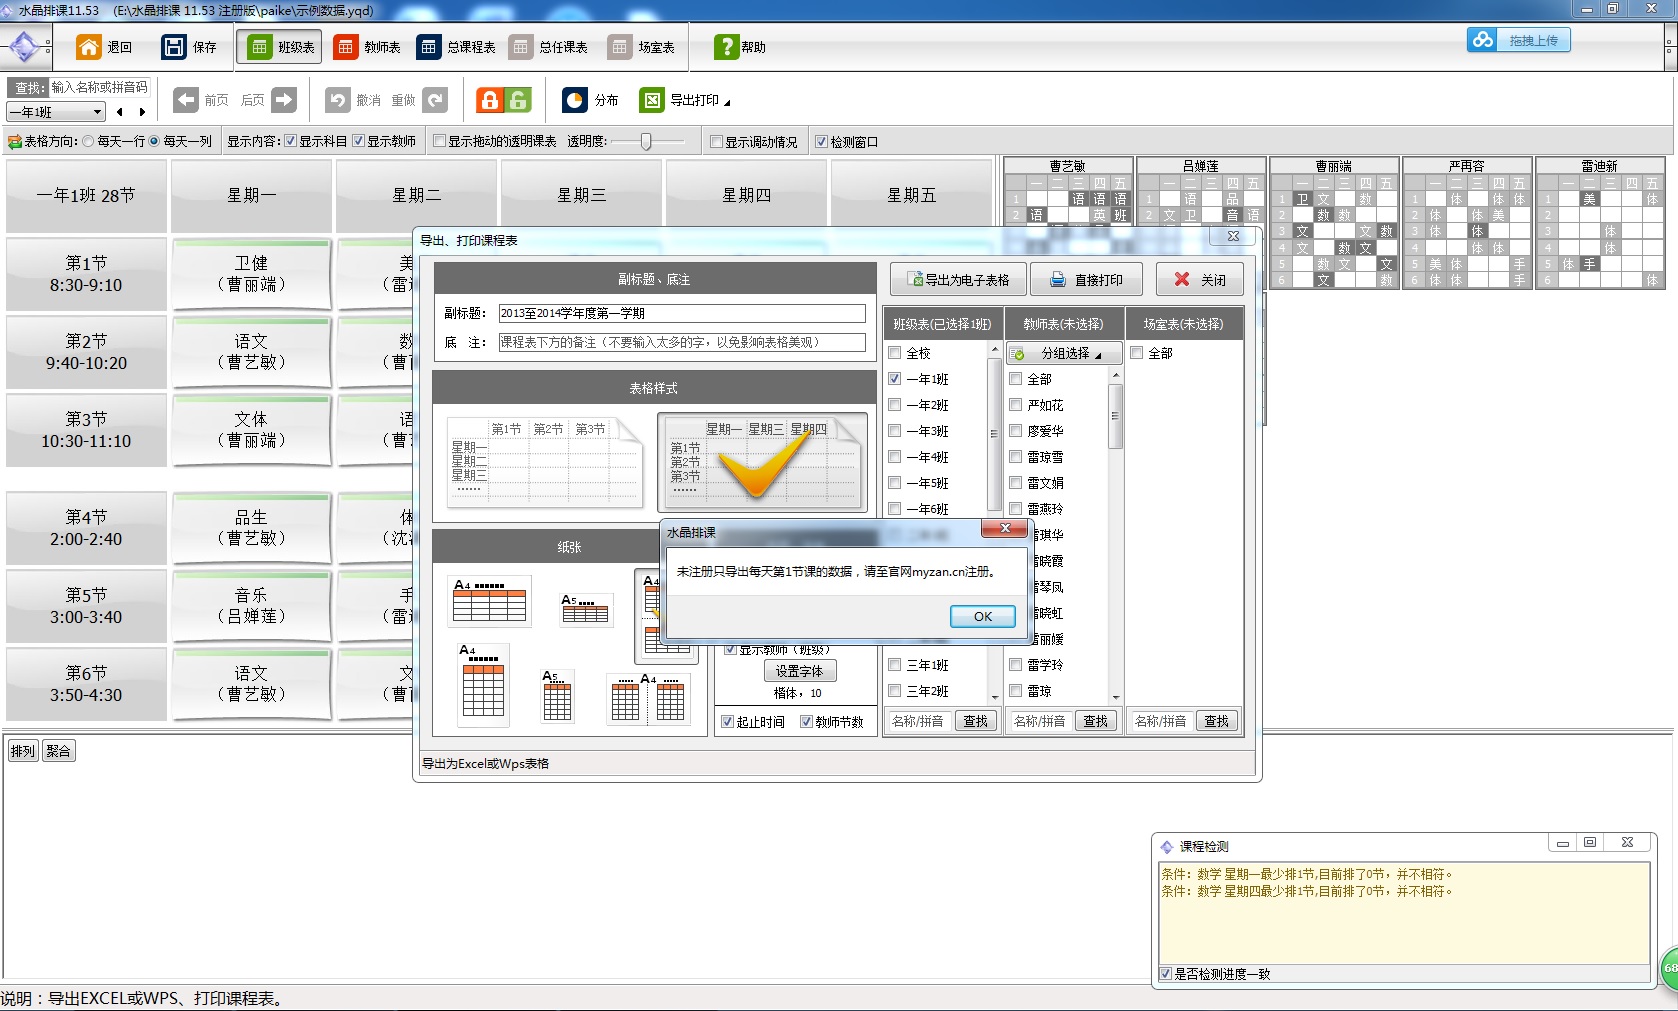Click the 透明度 transparency slider
This screenshot has height=1011, width=1678.
(x=647, y=142)
